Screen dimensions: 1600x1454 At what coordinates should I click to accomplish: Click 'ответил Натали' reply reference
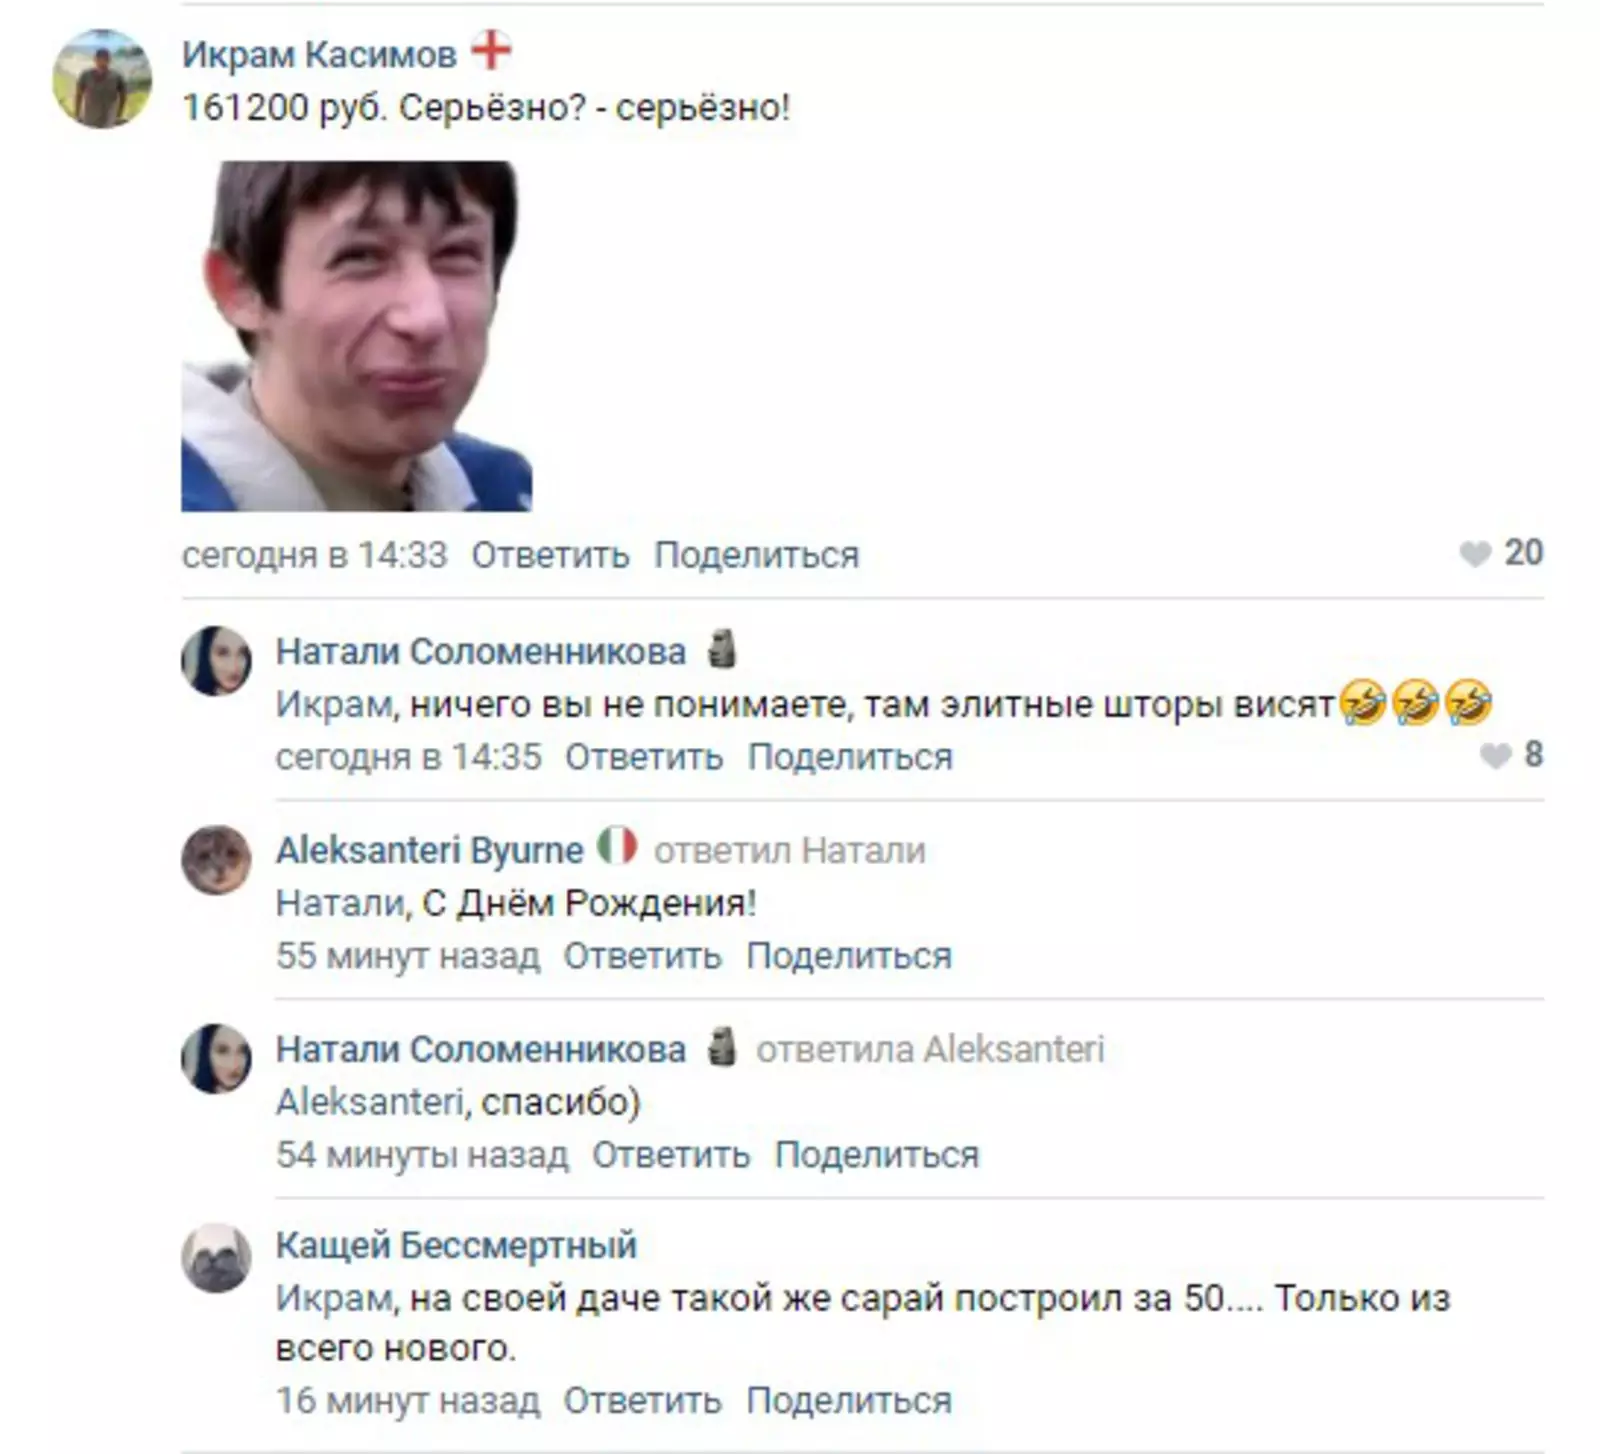point(790,850)
